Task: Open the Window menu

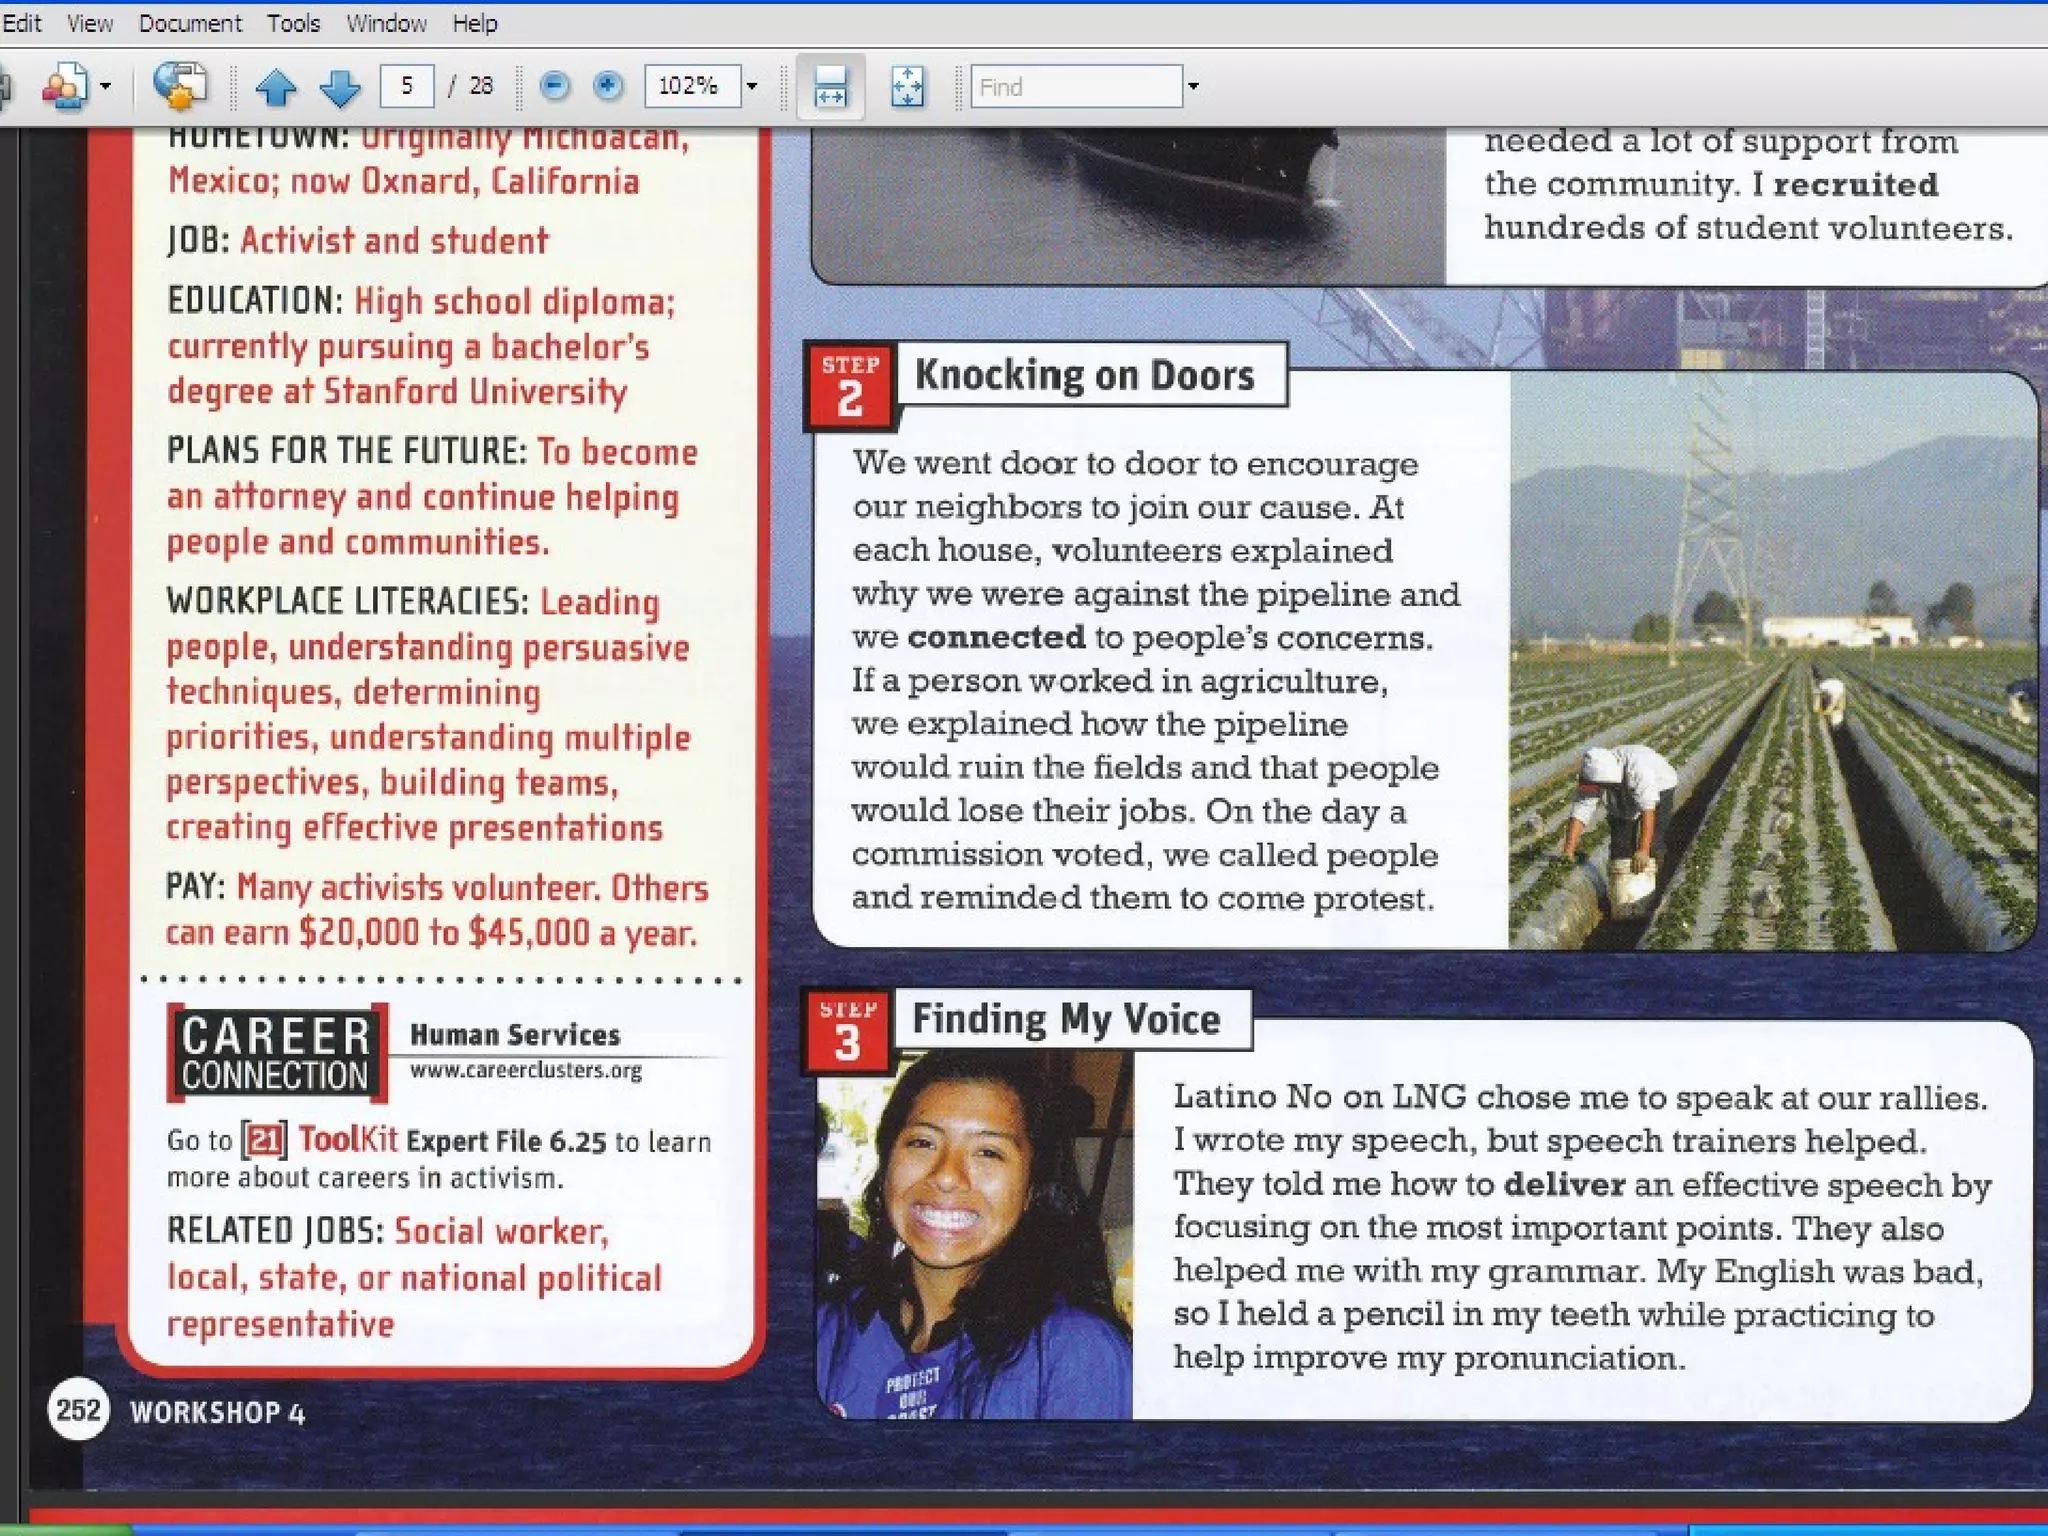Action: [x=386, y=23]
